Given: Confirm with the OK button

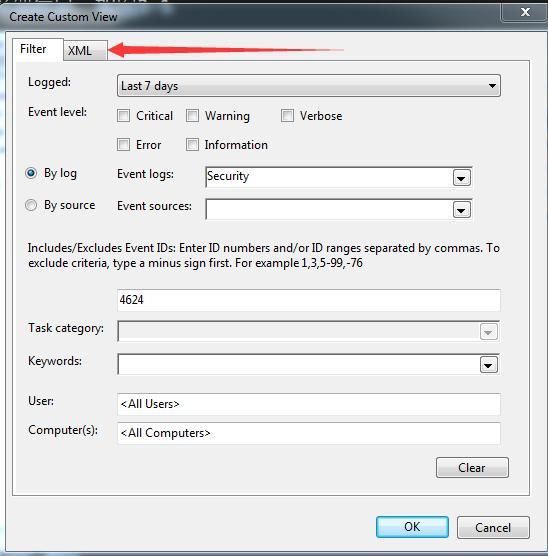Looking at the screenshot, I should [x=412, y=527].
